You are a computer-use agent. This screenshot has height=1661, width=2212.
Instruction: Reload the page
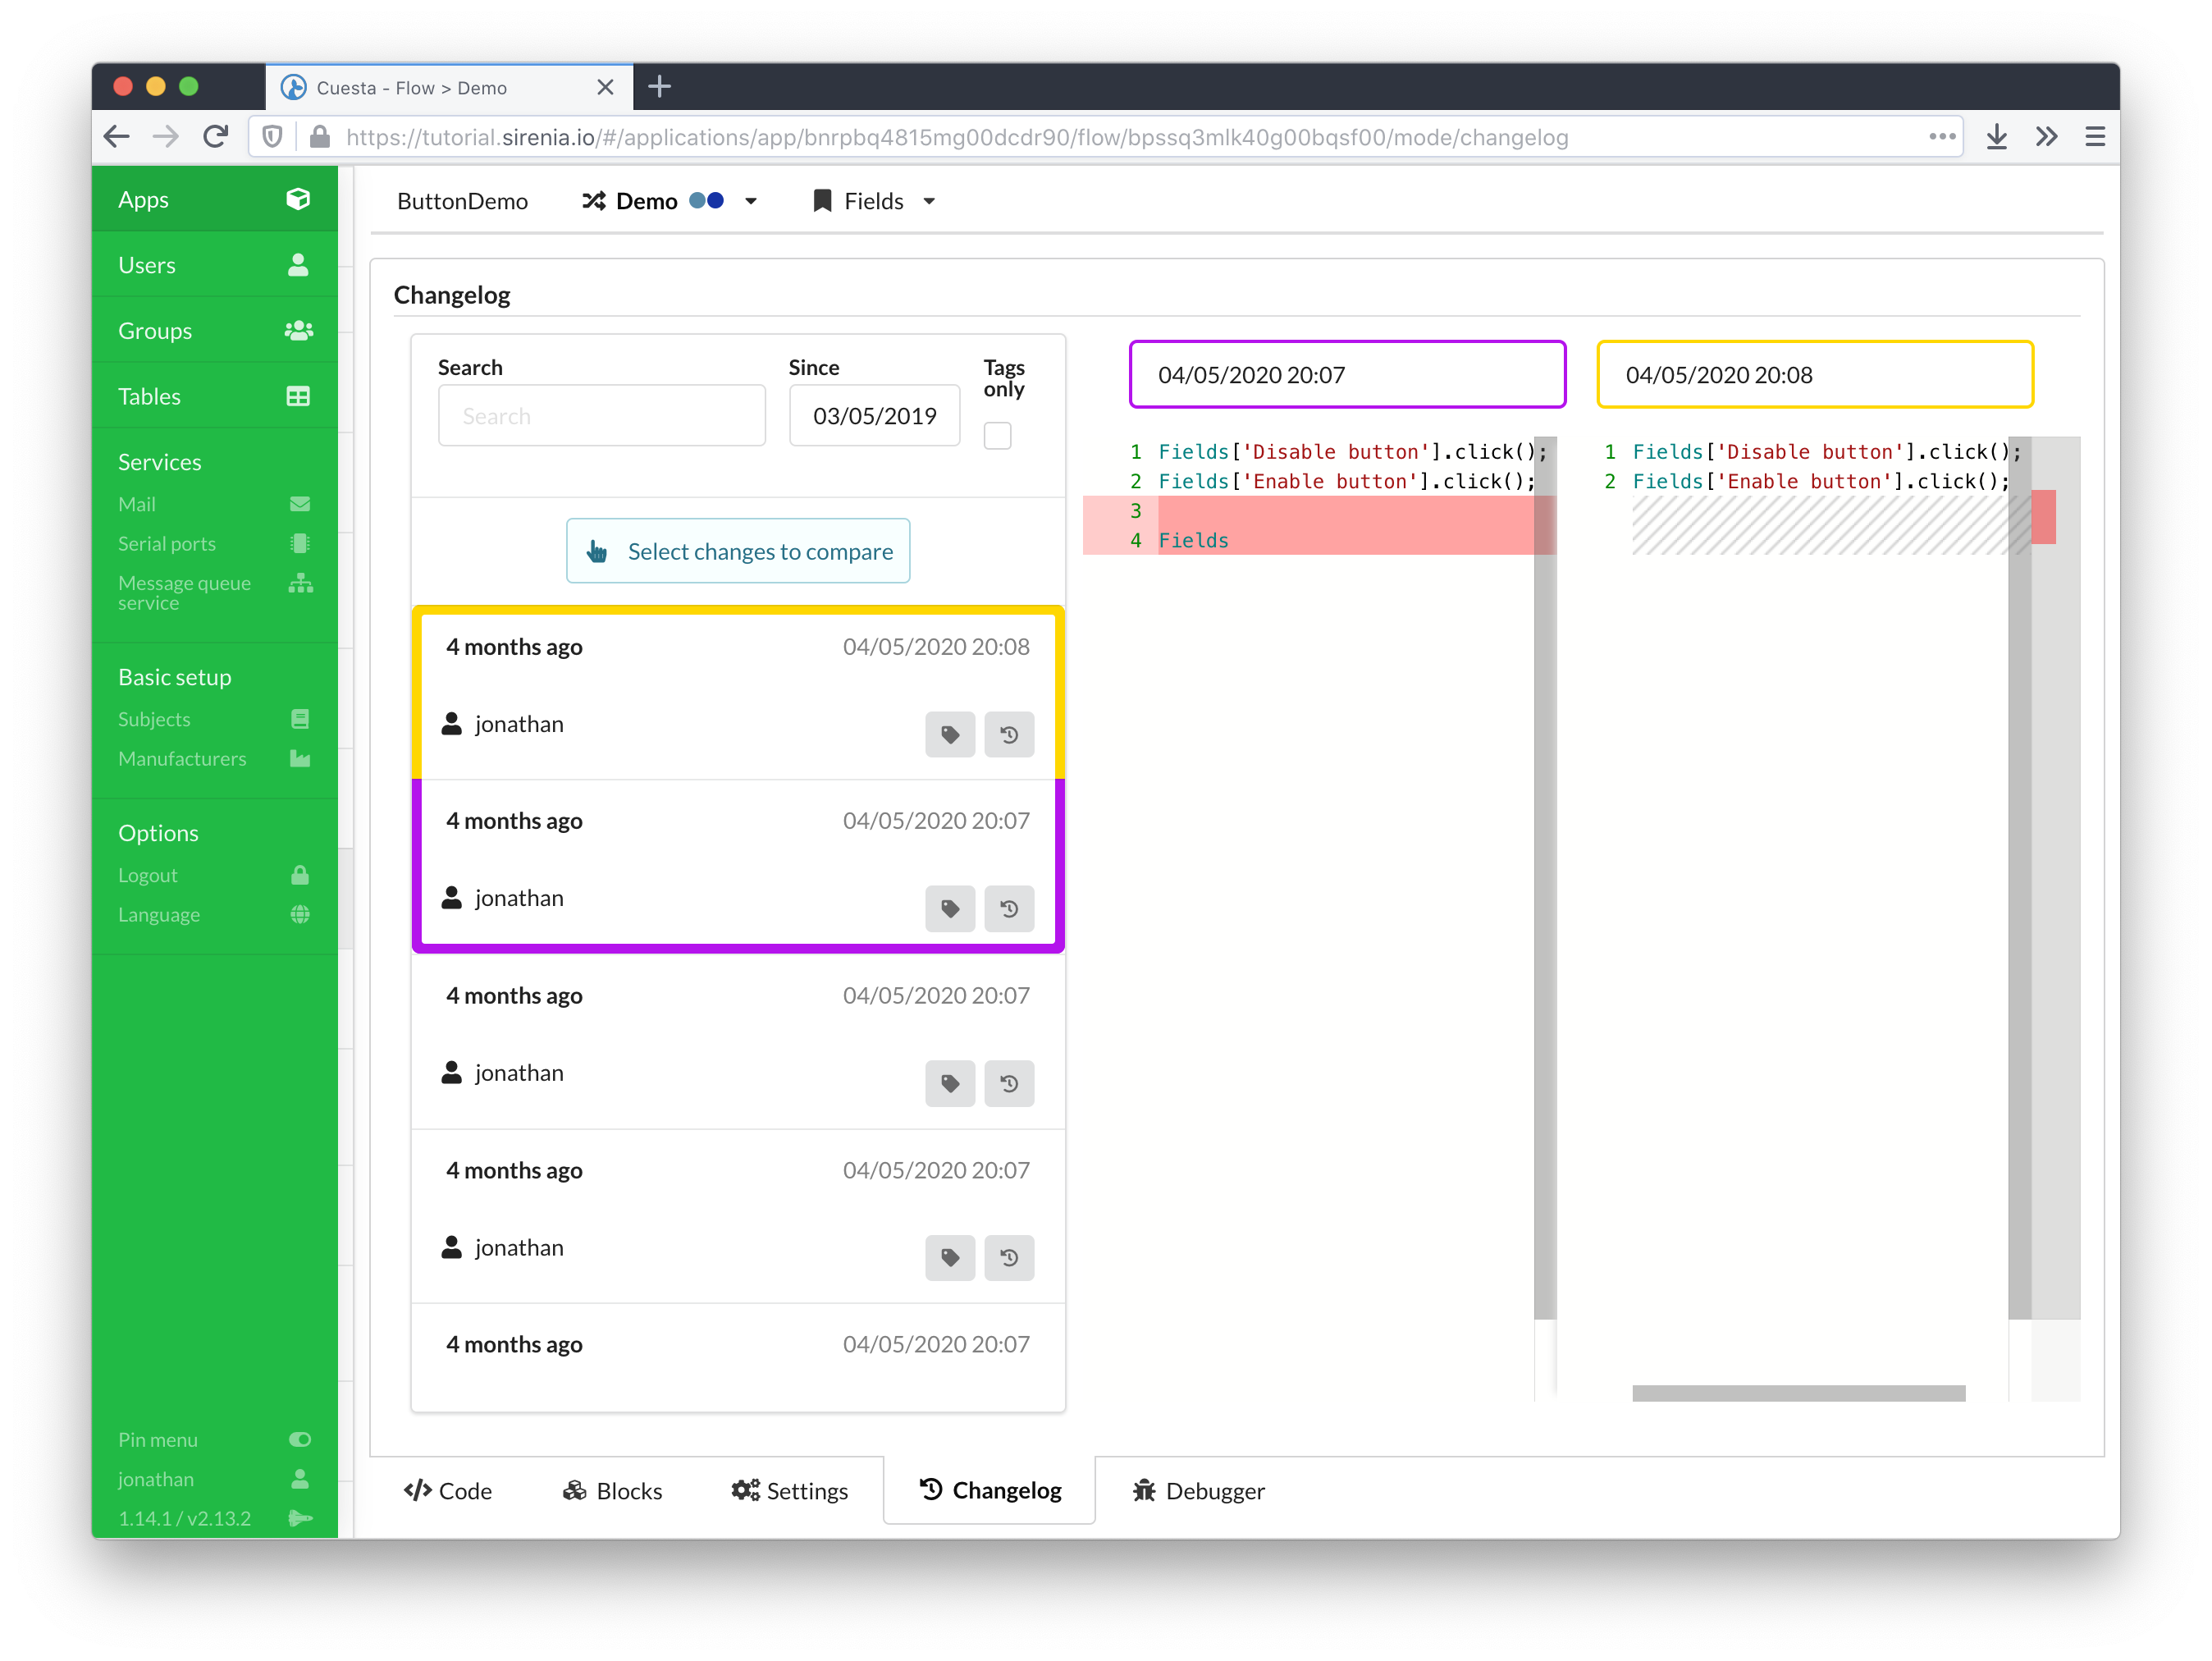(x=215, y=137)
